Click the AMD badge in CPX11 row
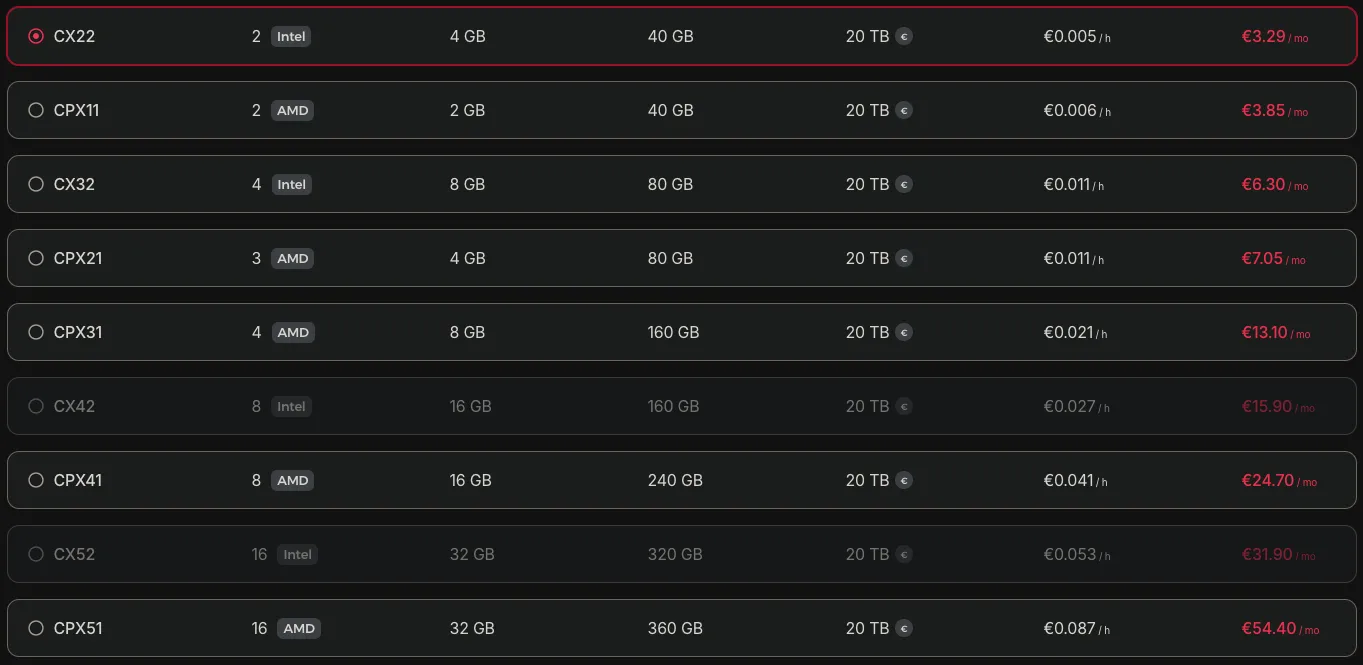Image resolution: width=1363 pixels, height=665 pixels. click(292, 110)
